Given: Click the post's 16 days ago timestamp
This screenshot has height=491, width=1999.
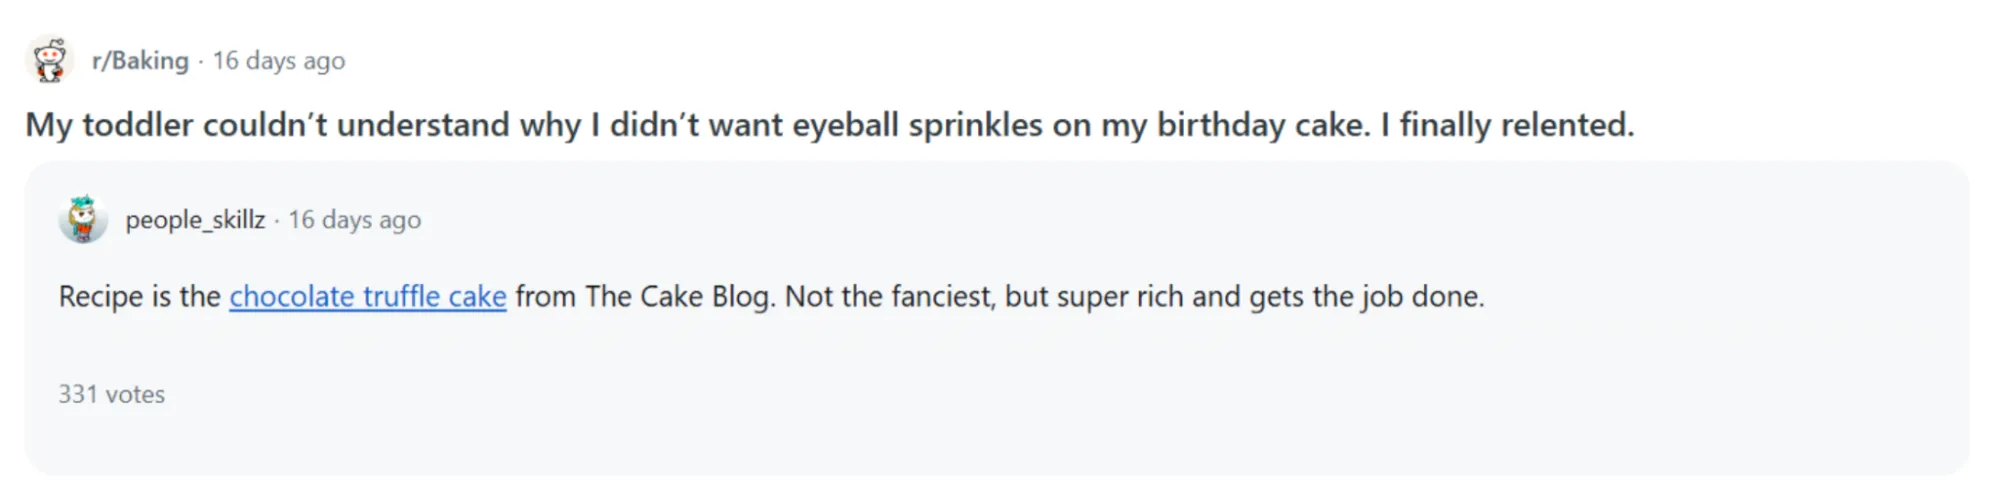Looking at the screenshot, I should 279,61.
